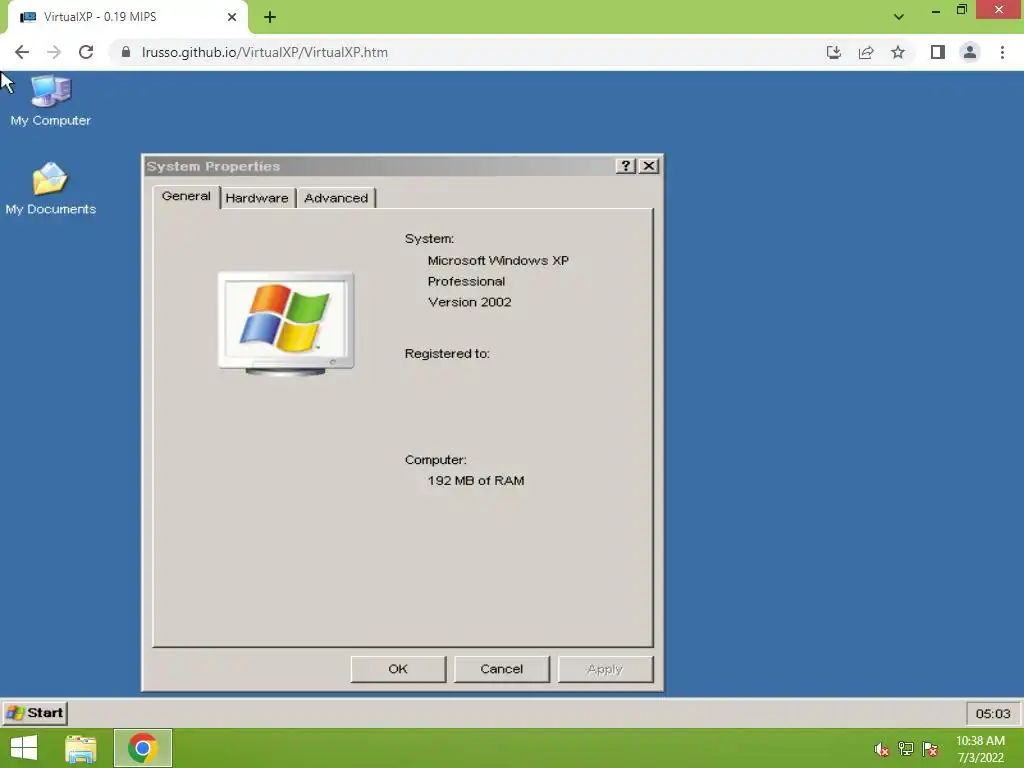Click the grayed Apply button
1024x768 pixels.
[x=605, y=669]
